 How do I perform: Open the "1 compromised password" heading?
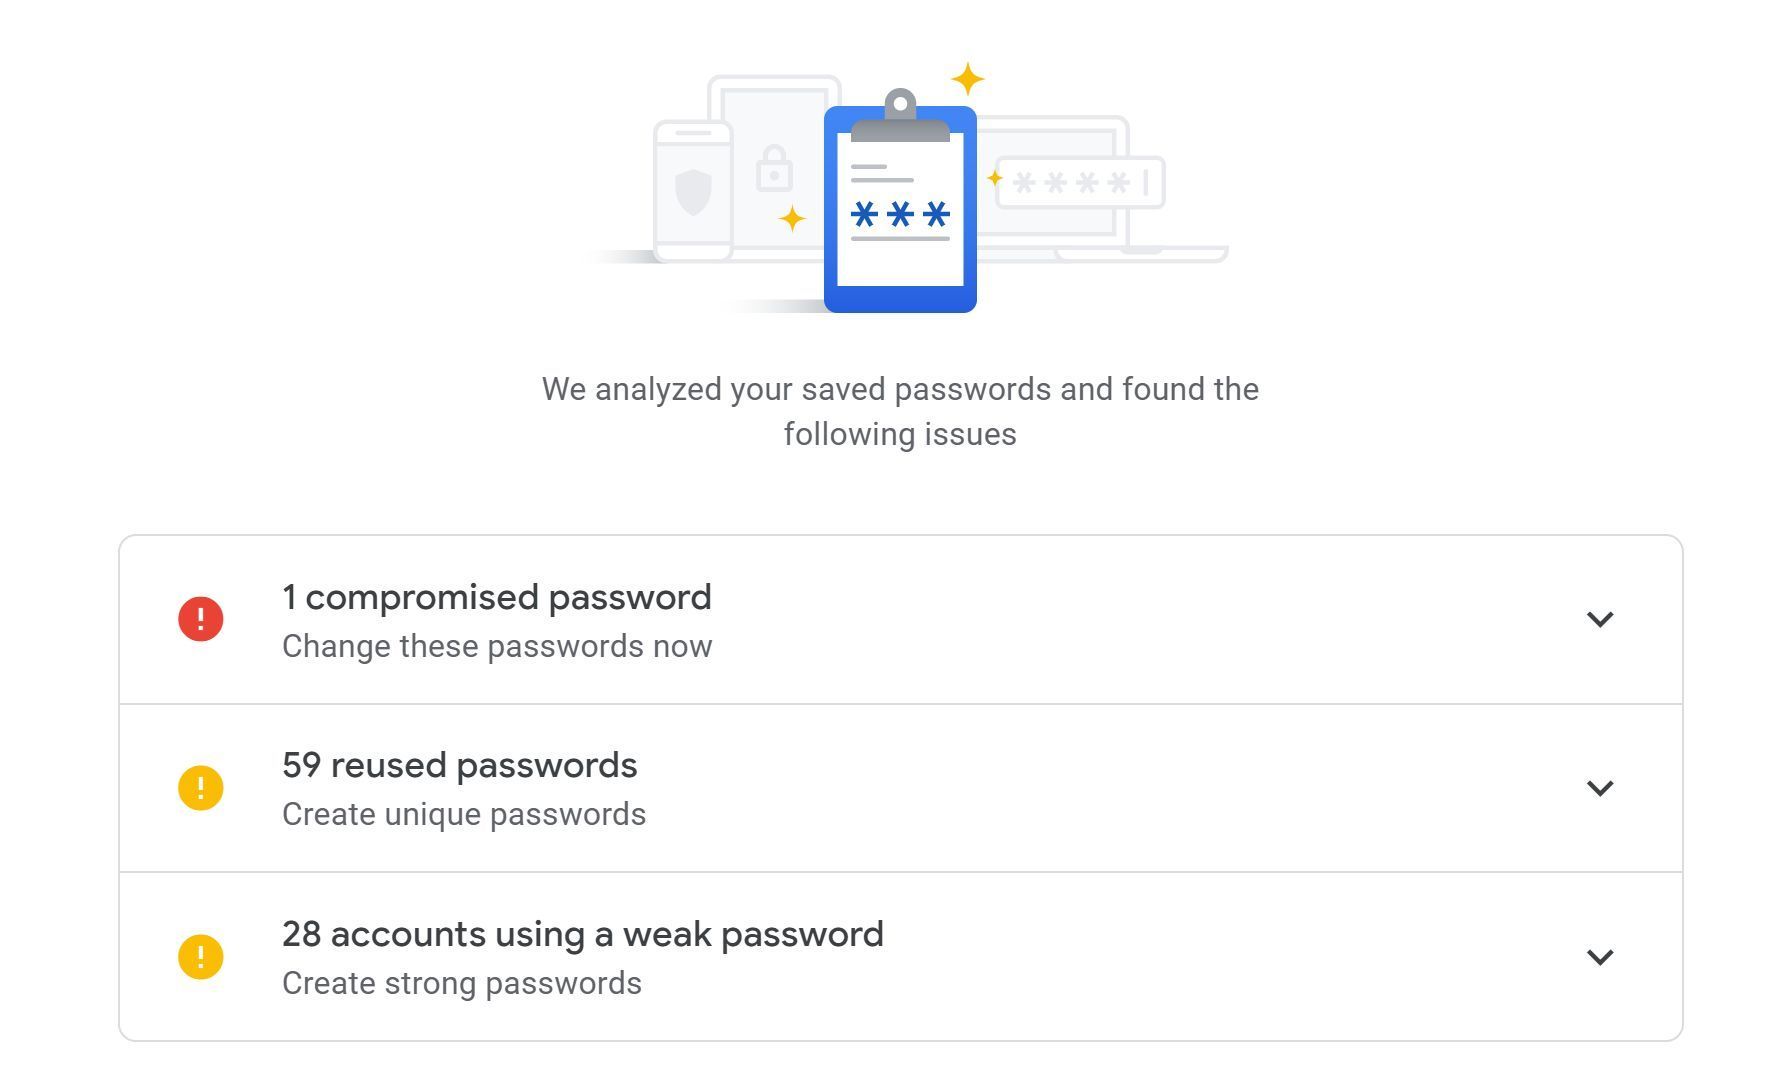[x=496, y=598]
